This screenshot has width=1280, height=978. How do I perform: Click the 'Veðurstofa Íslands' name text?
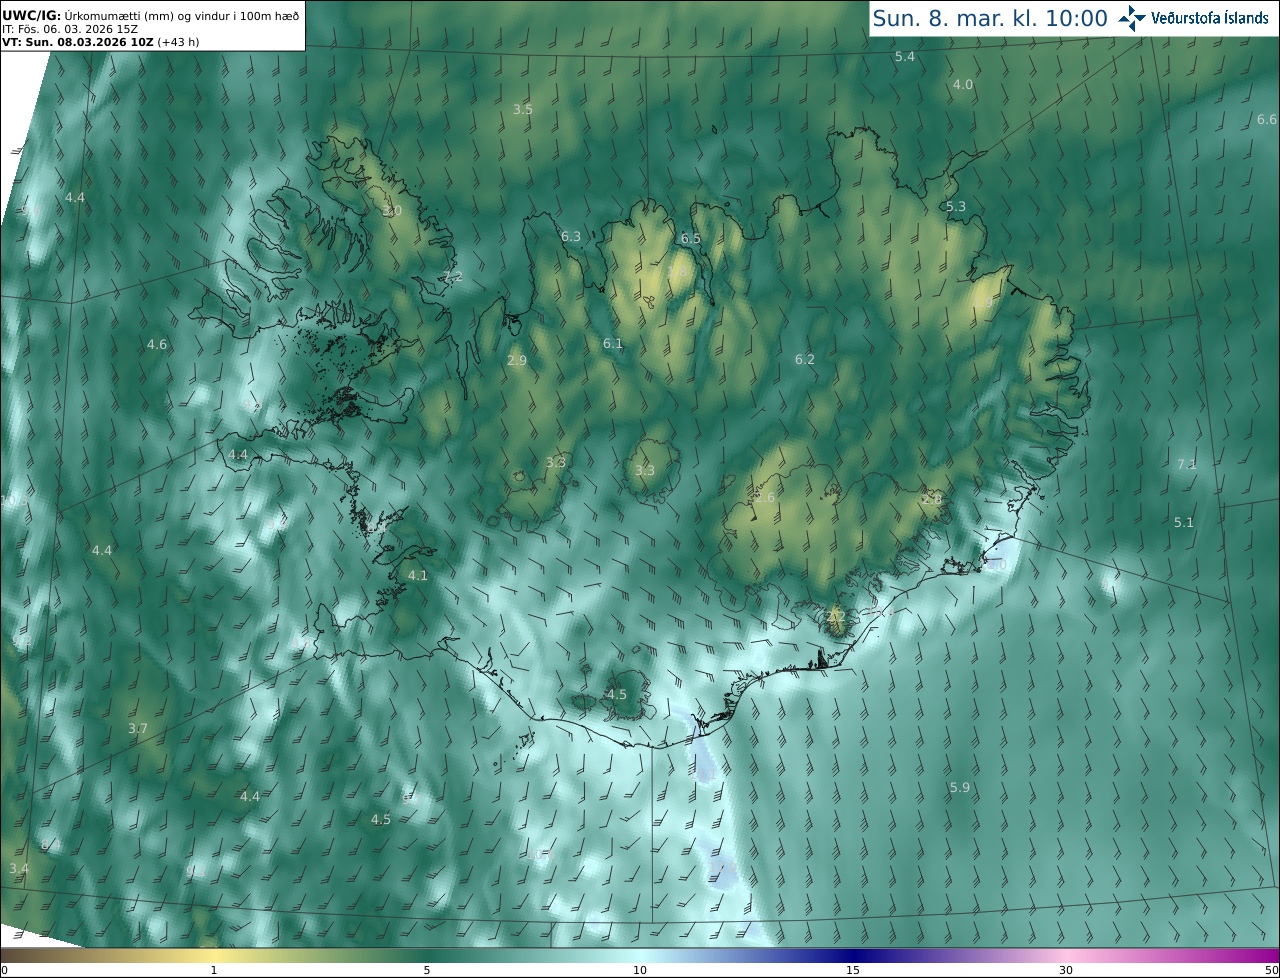tap(1210, 18)
